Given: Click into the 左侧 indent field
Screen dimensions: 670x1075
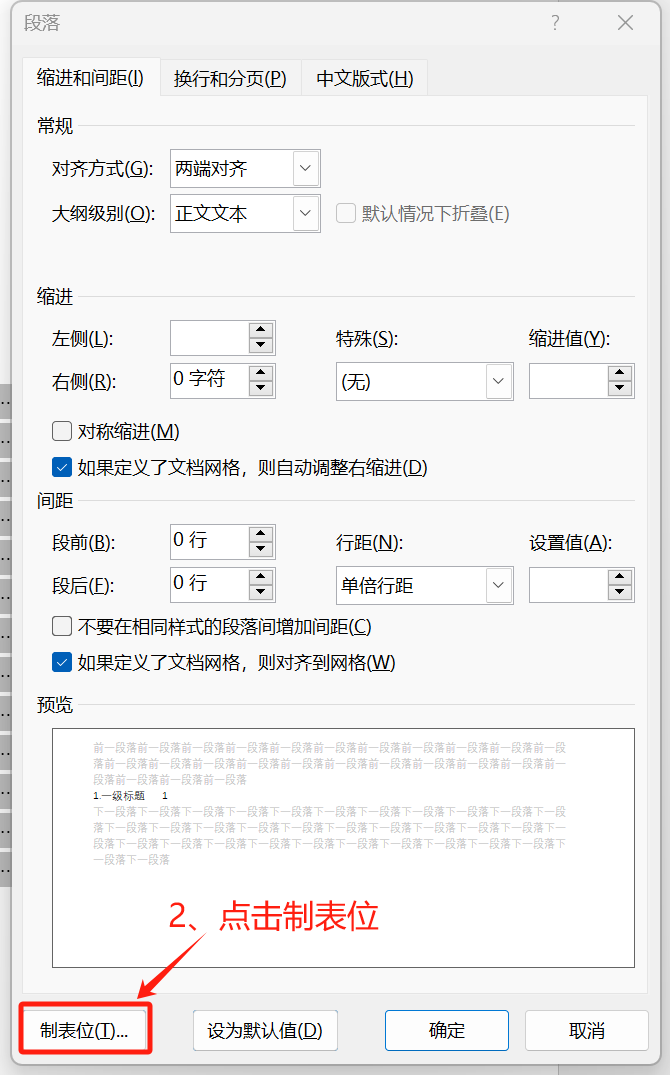Looking at the screenshot, I should (x=209, y=338).
